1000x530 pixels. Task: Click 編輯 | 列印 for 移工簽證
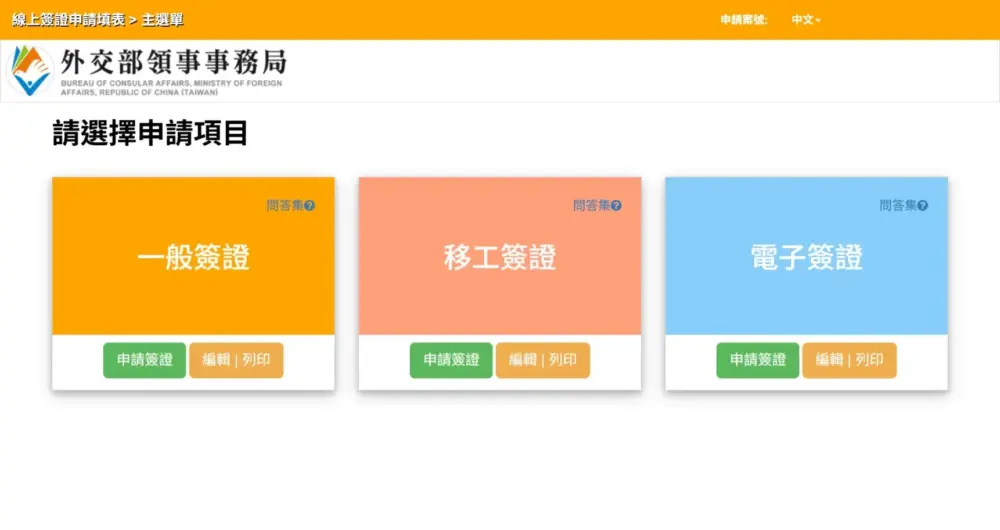(542, 360)
